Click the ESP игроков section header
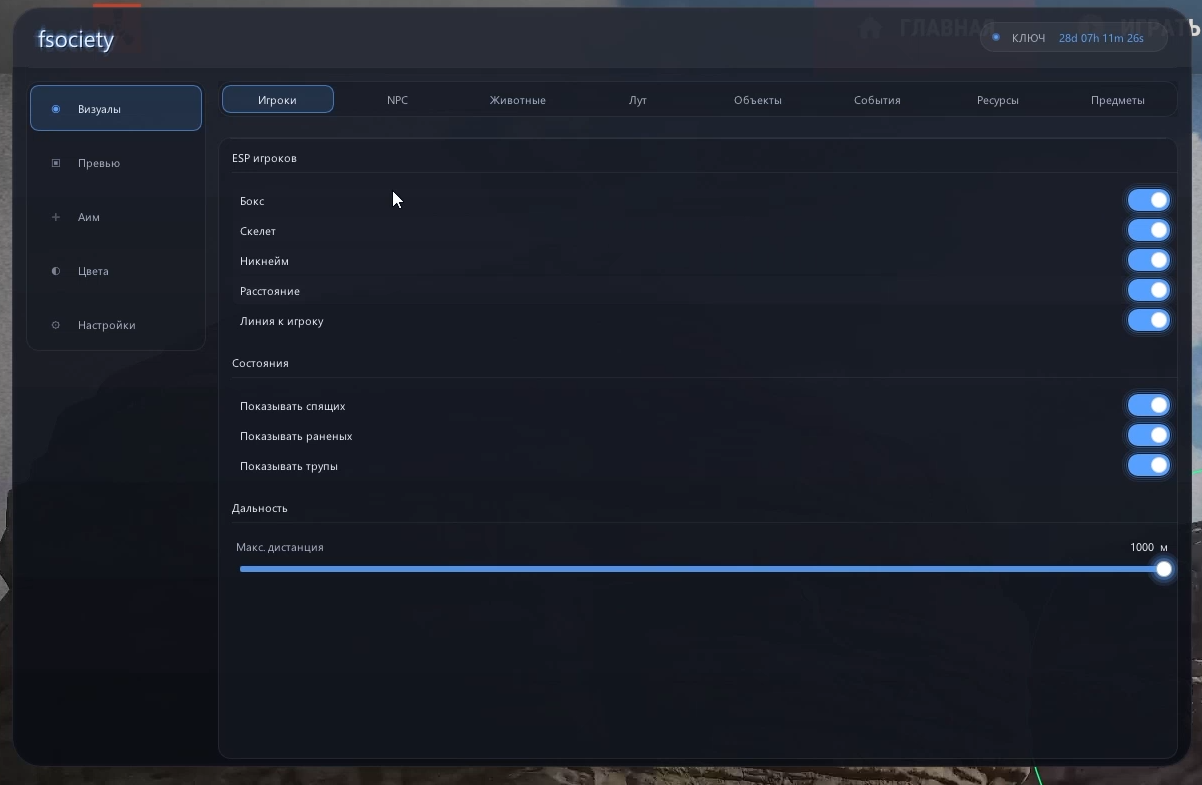1202x785 pixels. click(x=264, y=158)
